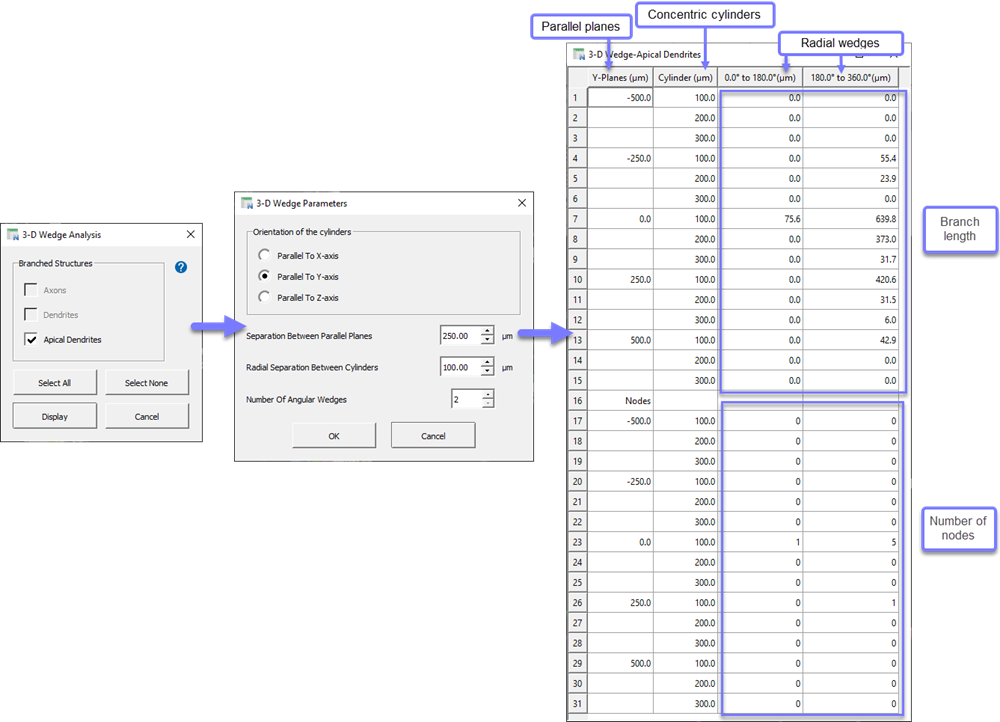
Task: Select Parallel To X-axis orientation
Action: [264, 255]
